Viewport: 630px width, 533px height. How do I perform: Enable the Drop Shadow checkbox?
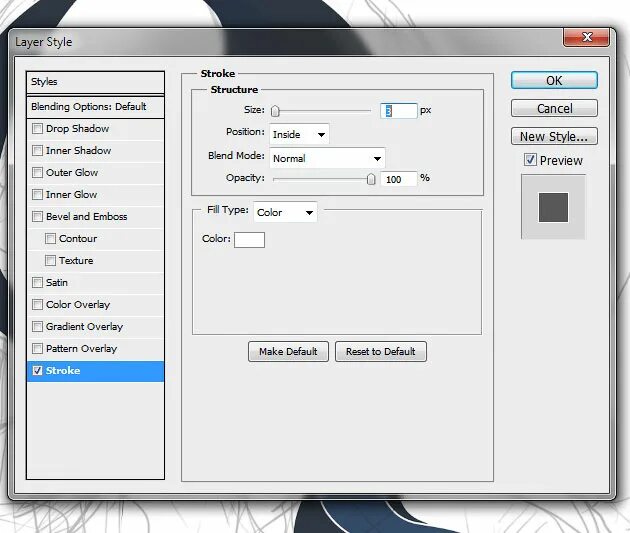37,129
